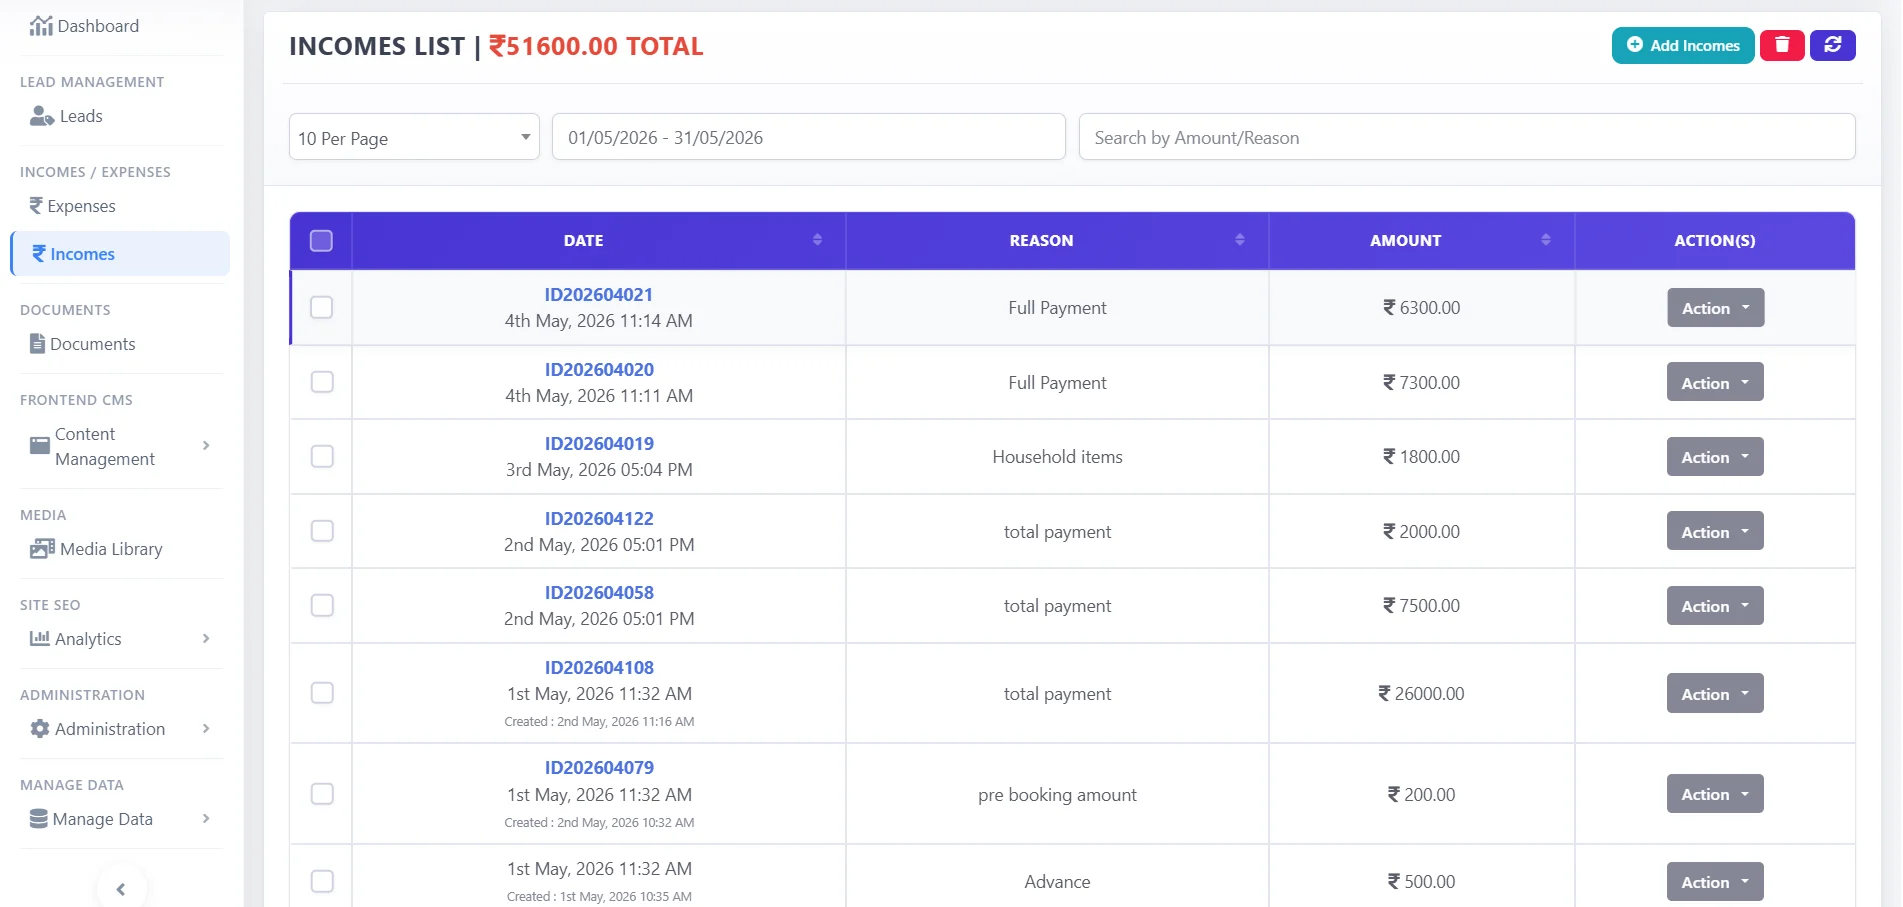Image resolution: width=1903 pixels, height=907 pixels.
Task: Expand the Content Management chevron
Action: (x=206, y=446)
